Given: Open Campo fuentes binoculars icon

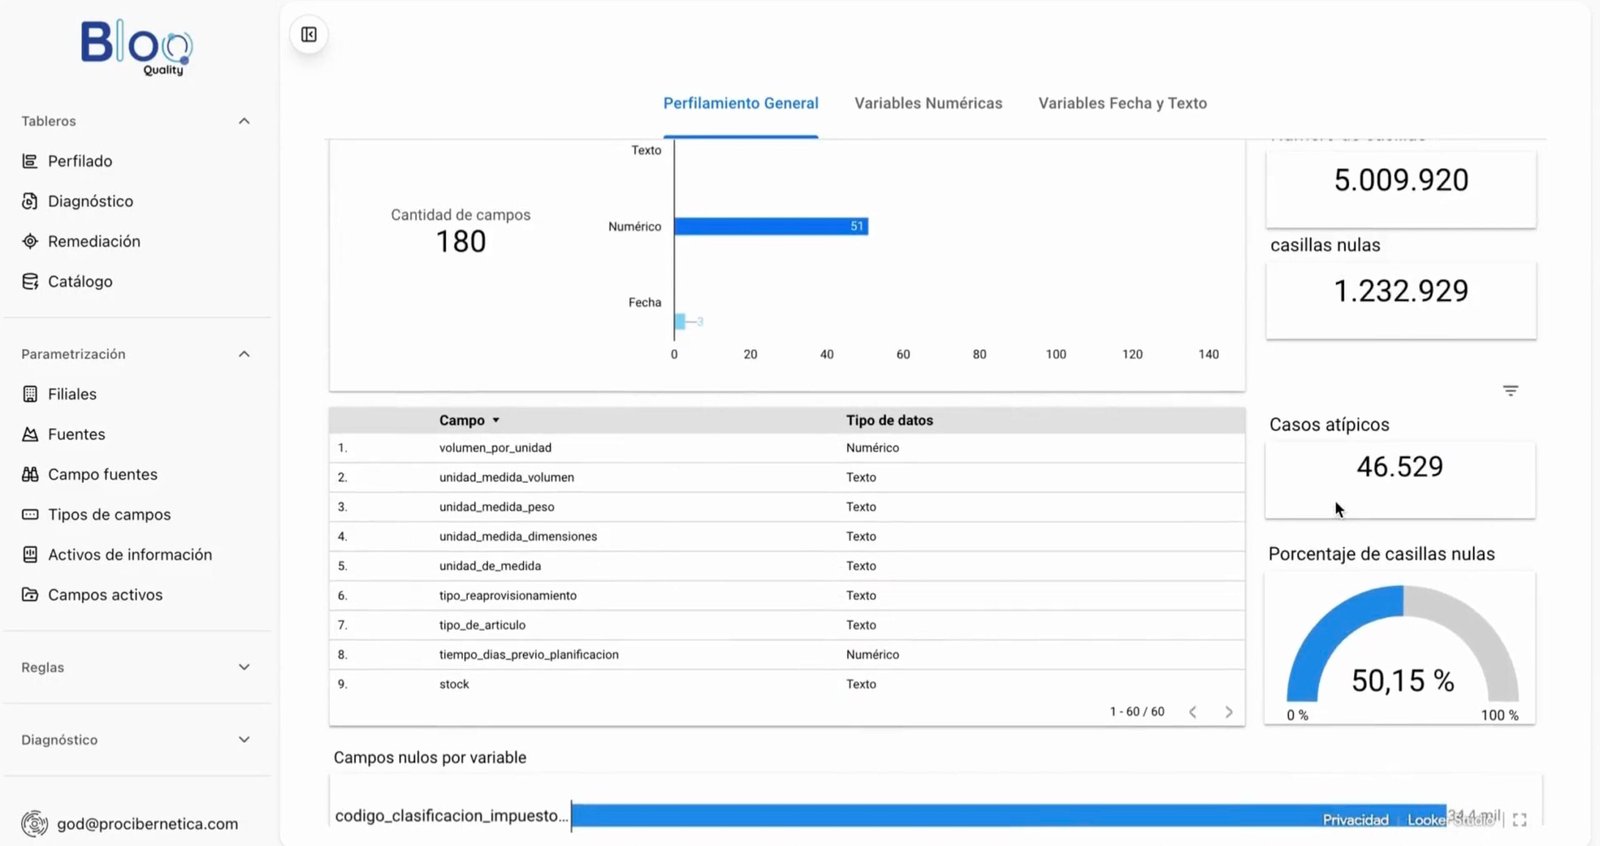Looking at the screenshot, I should tap(30, 474).
